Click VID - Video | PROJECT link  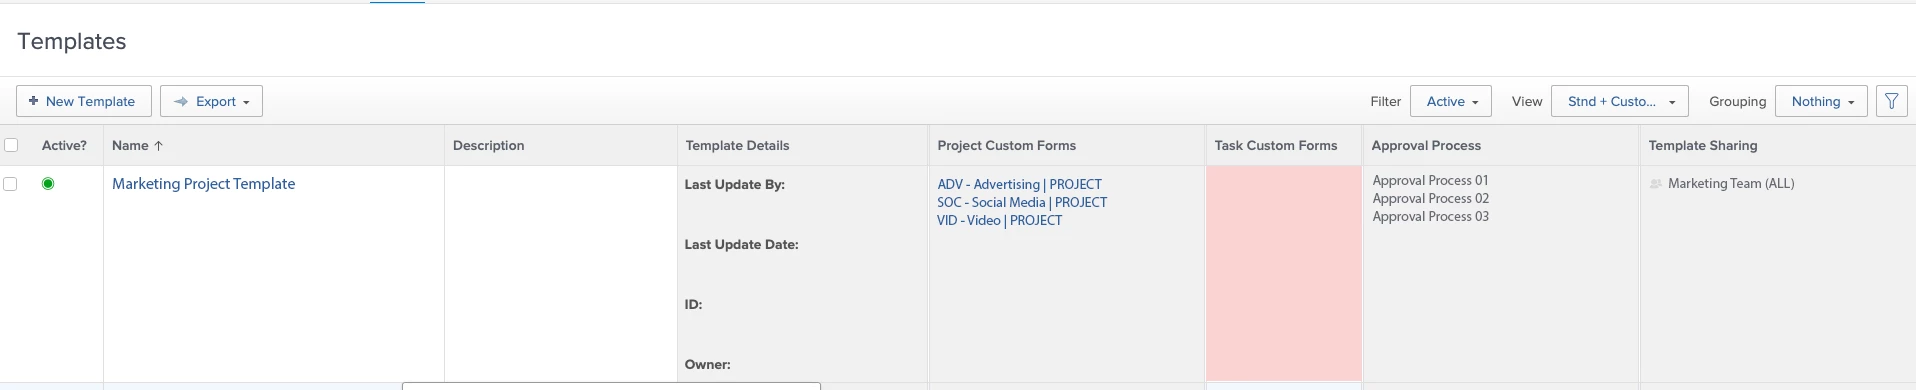pyautogui.click(x=999, y=220)
